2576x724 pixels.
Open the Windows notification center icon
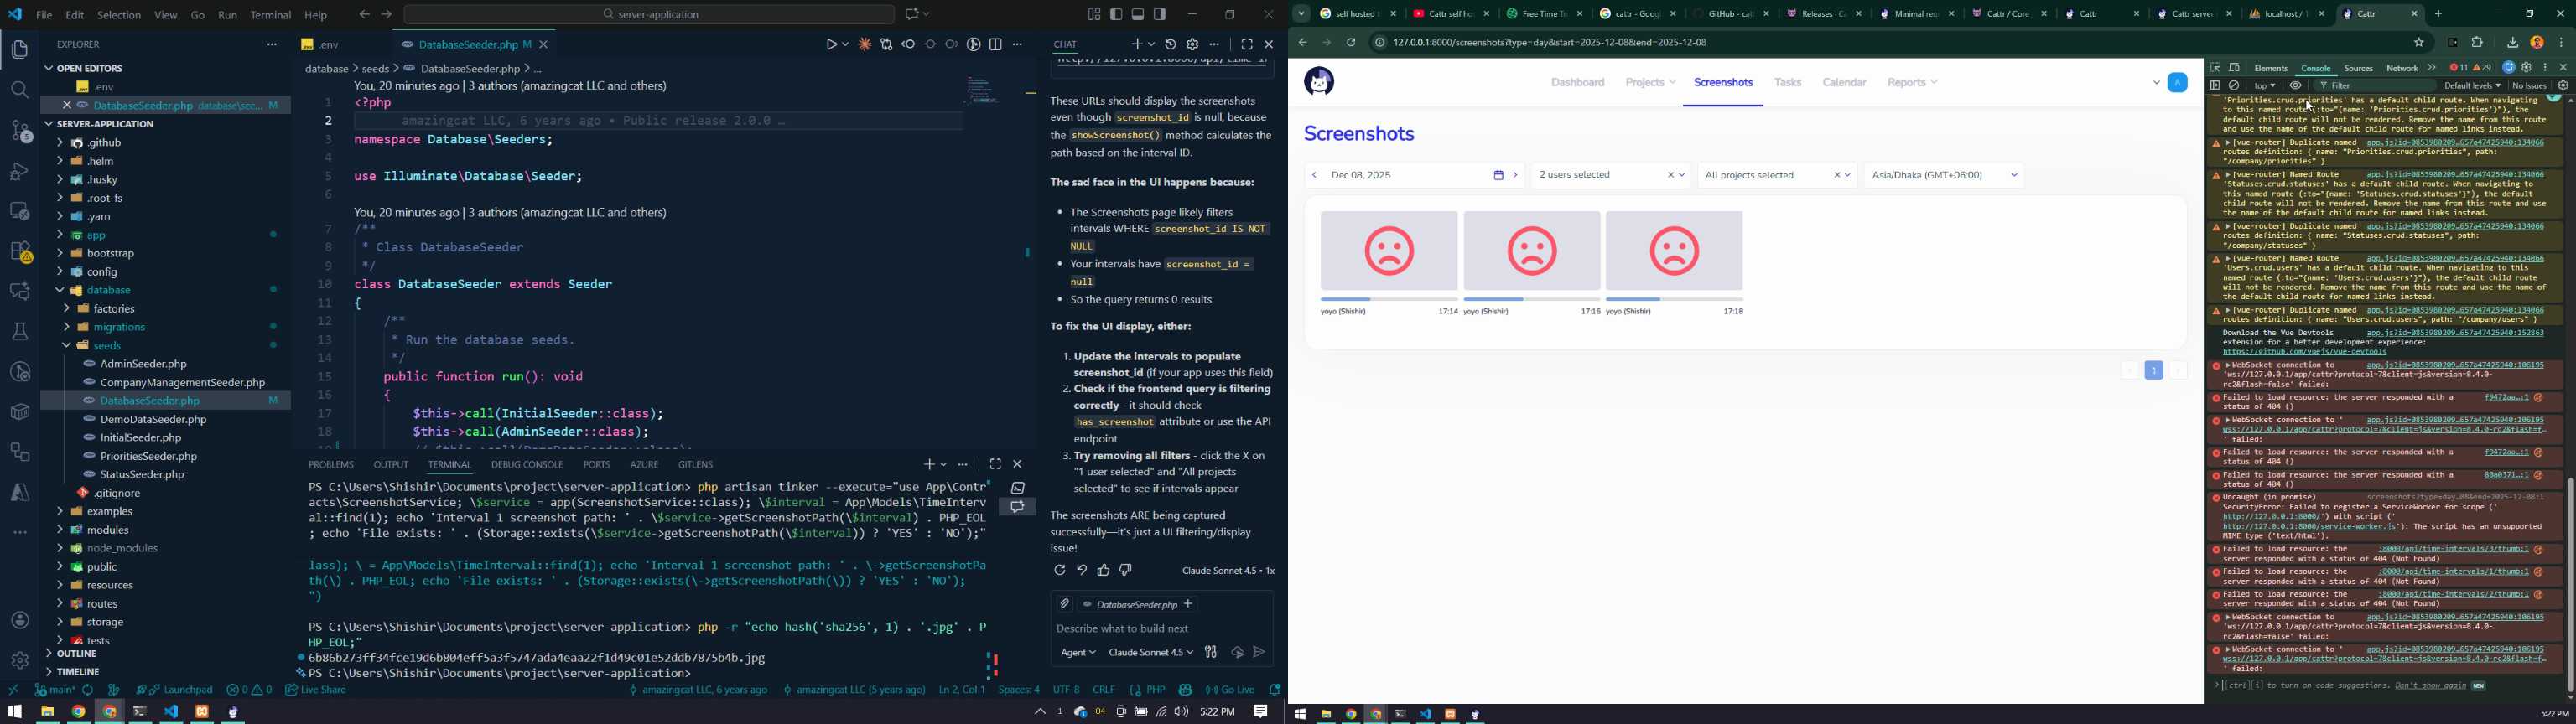coord(1261,712)
